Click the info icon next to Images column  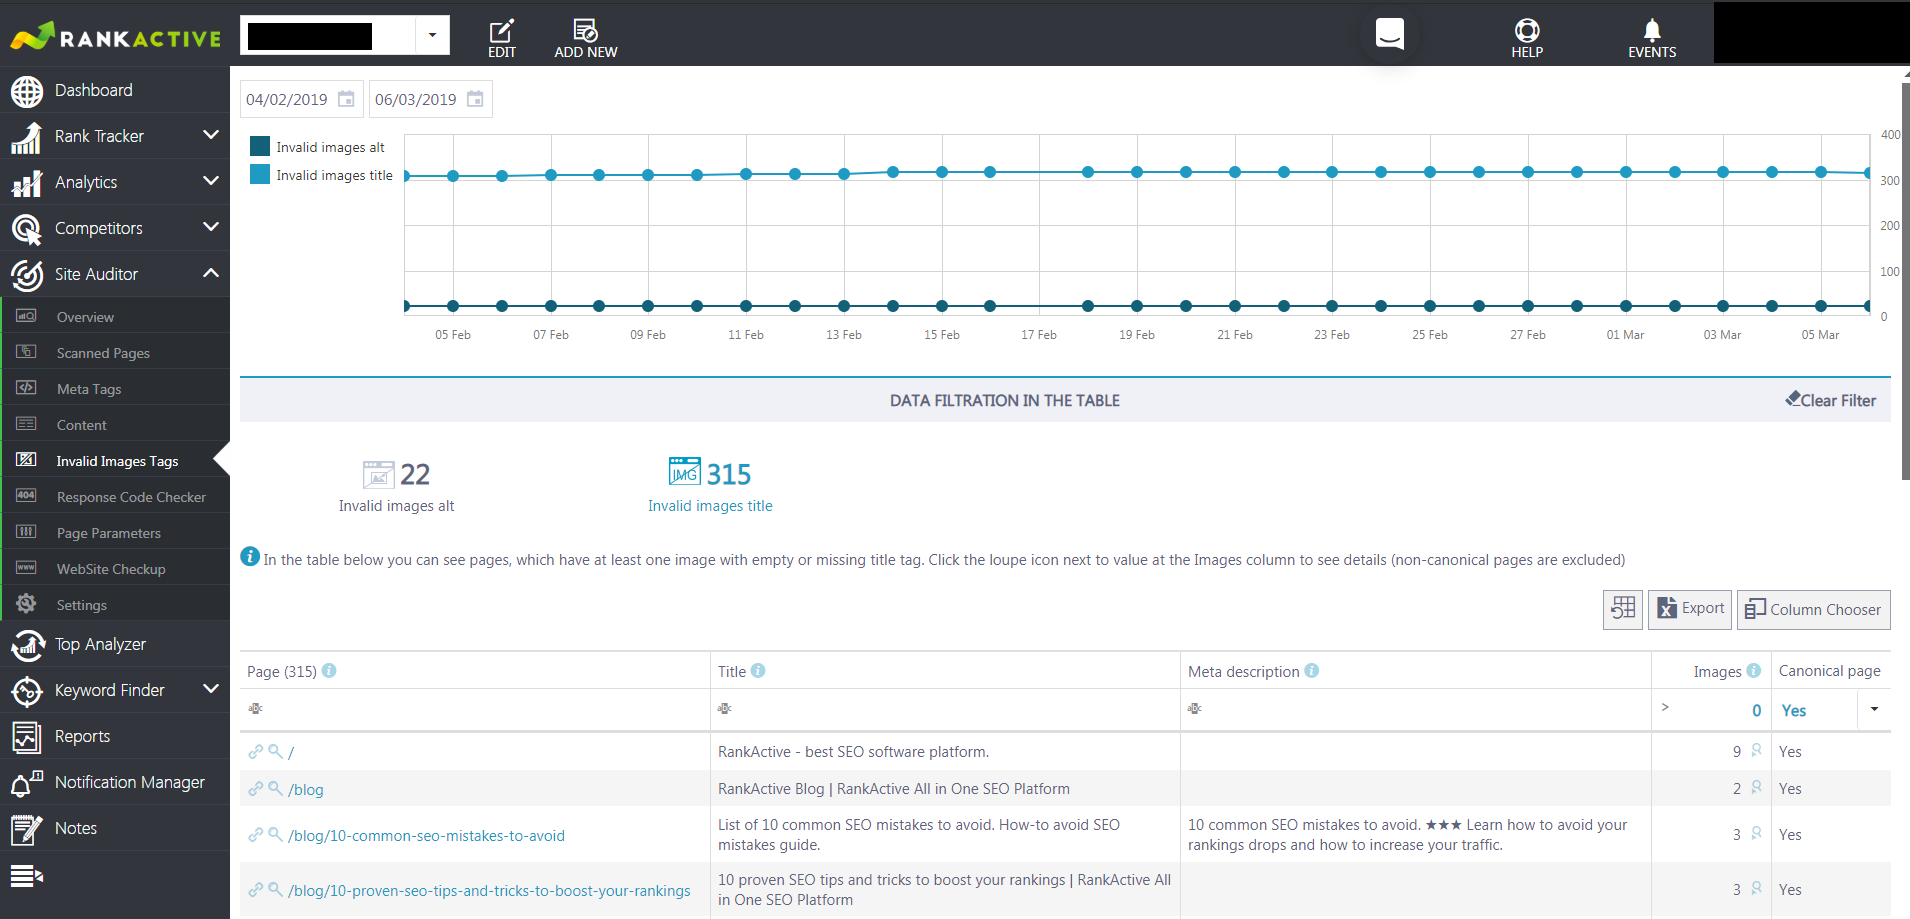pos(1753,671)
